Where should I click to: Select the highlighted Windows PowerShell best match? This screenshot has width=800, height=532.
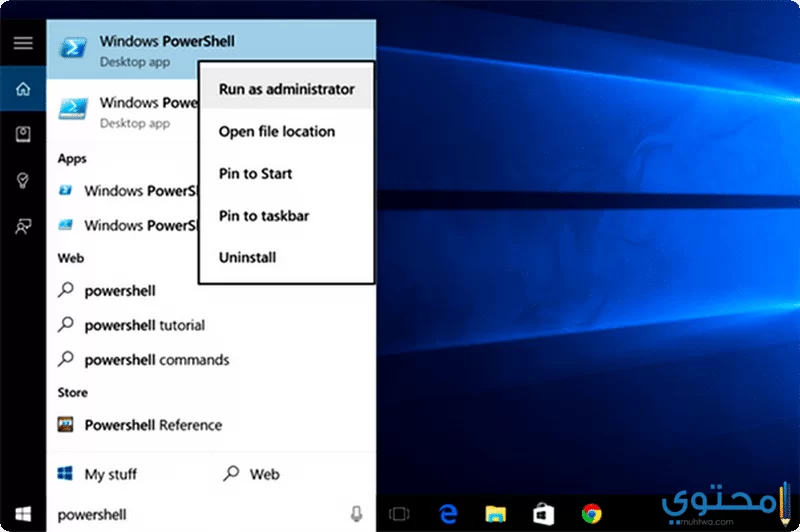tap(211, 49)
